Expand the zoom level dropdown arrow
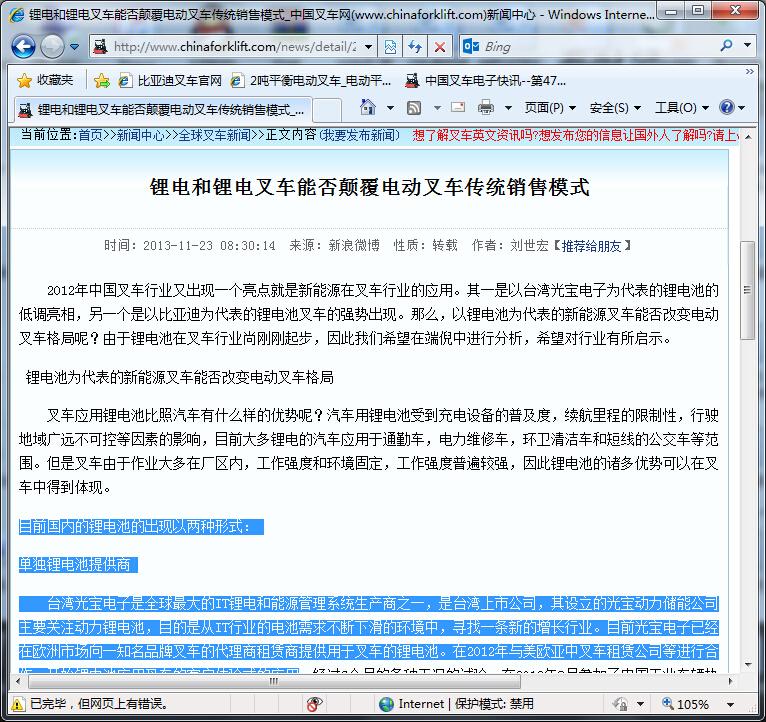 [730, 704]
